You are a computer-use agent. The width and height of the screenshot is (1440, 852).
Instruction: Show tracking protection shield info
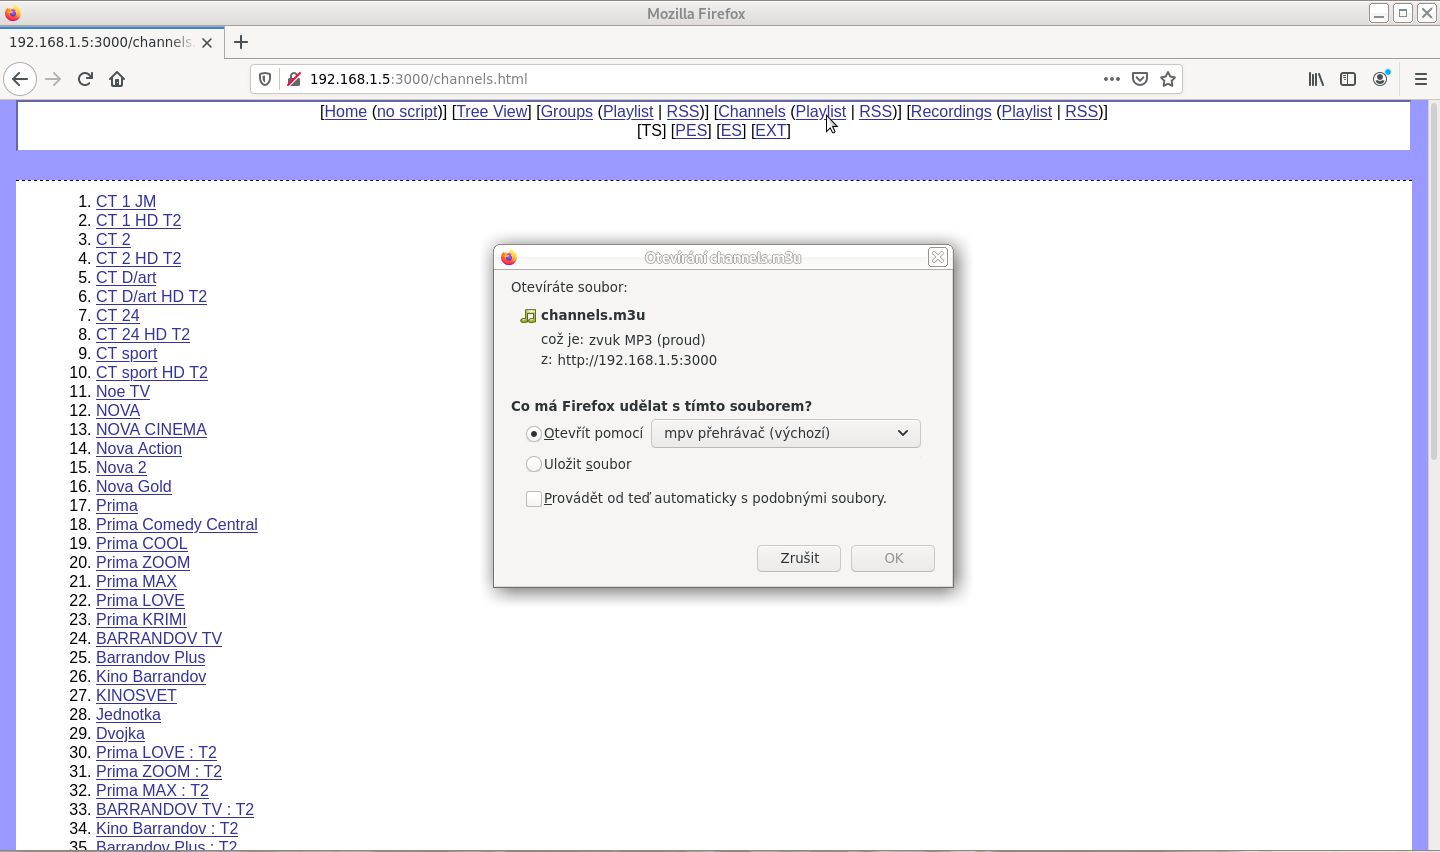click(265, 79)
